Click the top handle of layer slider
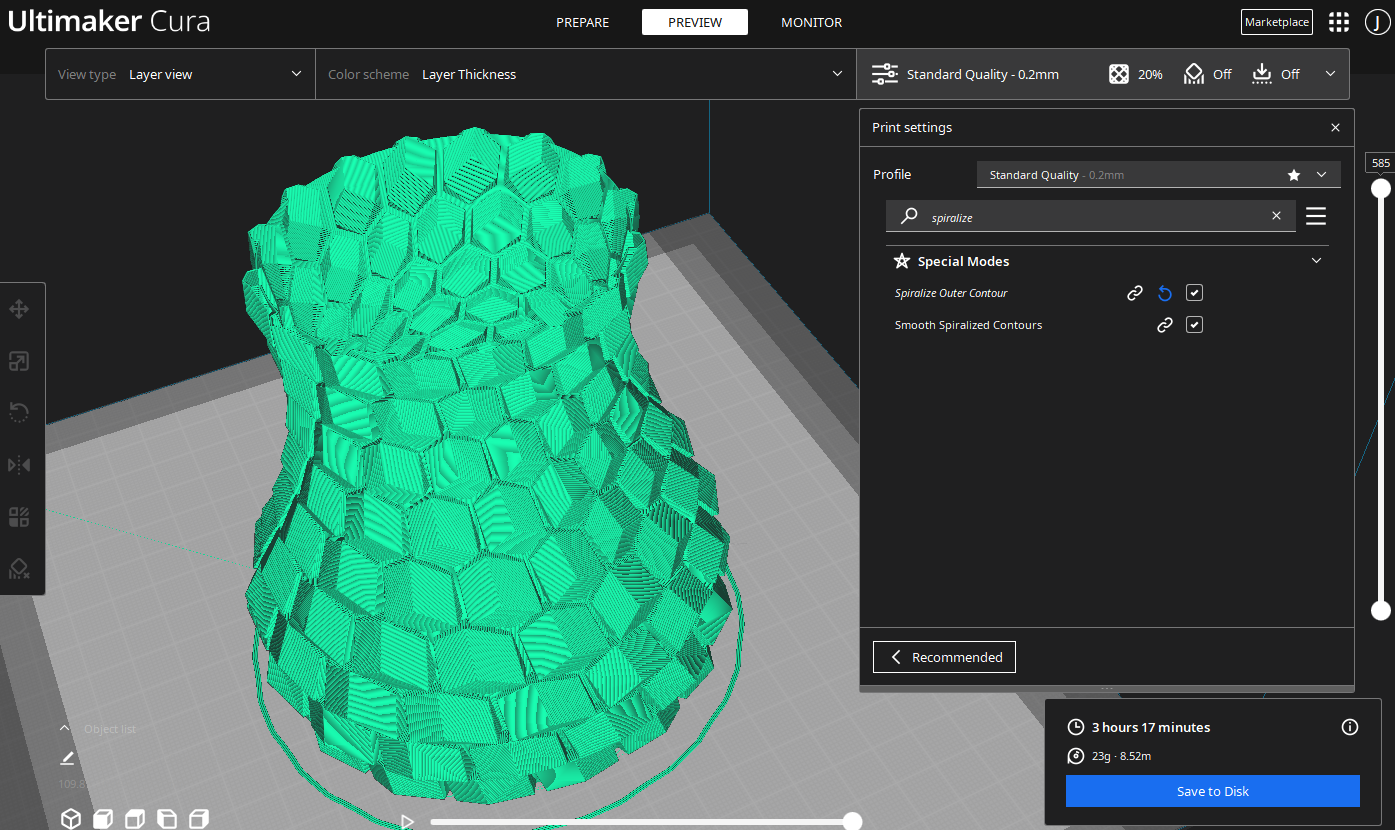Image resolution: width=1395 pixels, height=830 pixels. point(1381,188)
